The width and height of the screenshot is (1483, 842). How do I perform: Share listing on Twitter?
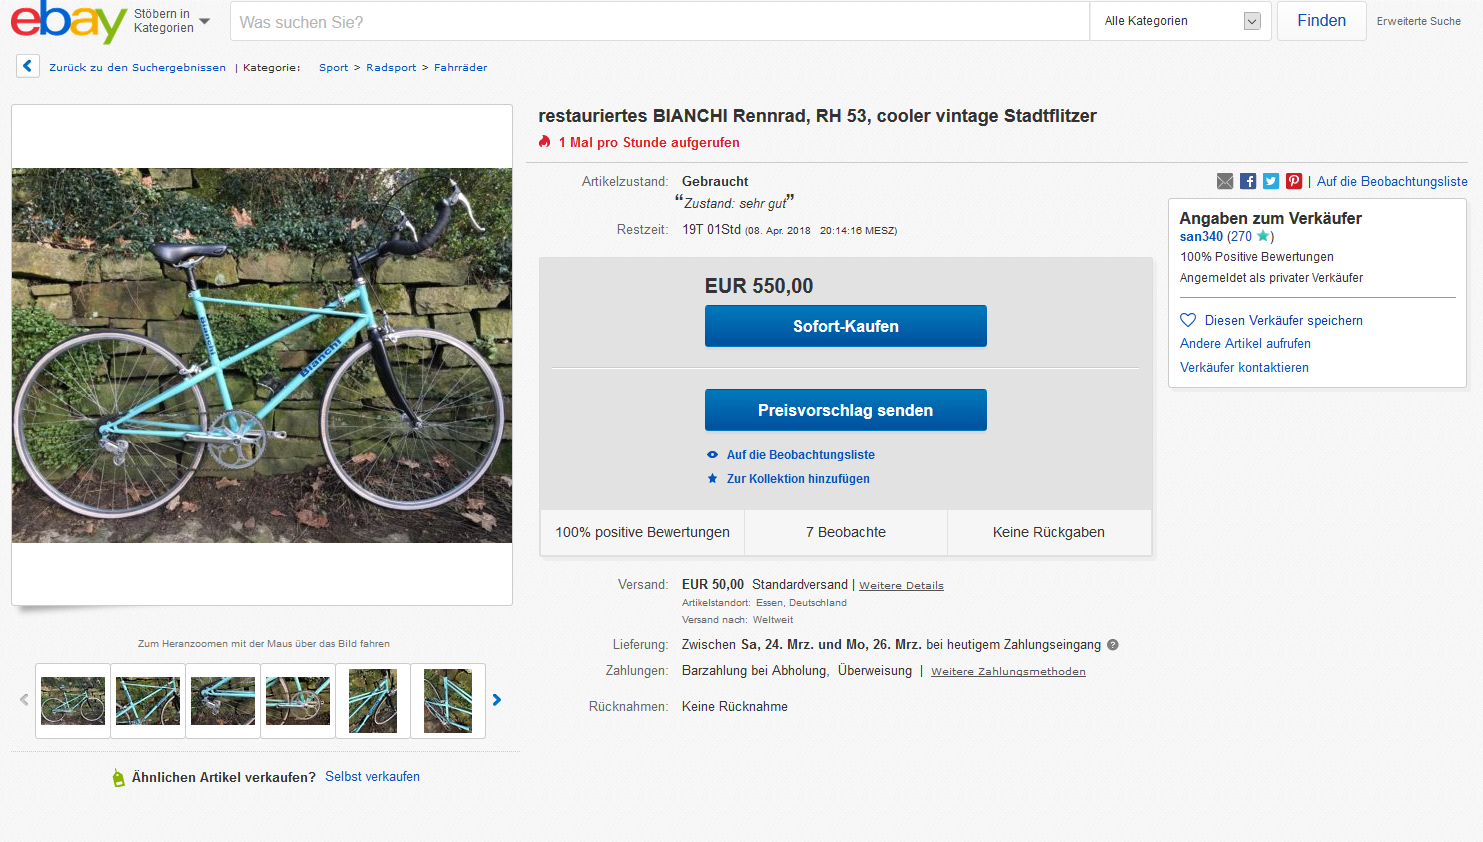(x=1271, y=181)
